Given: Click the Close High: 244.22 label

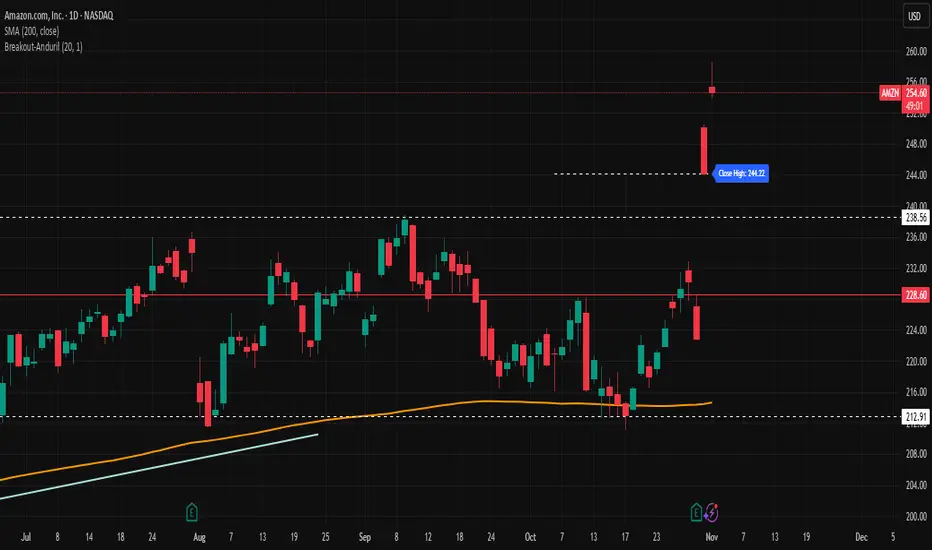Looking at the screenshot, I should [741, 173].
